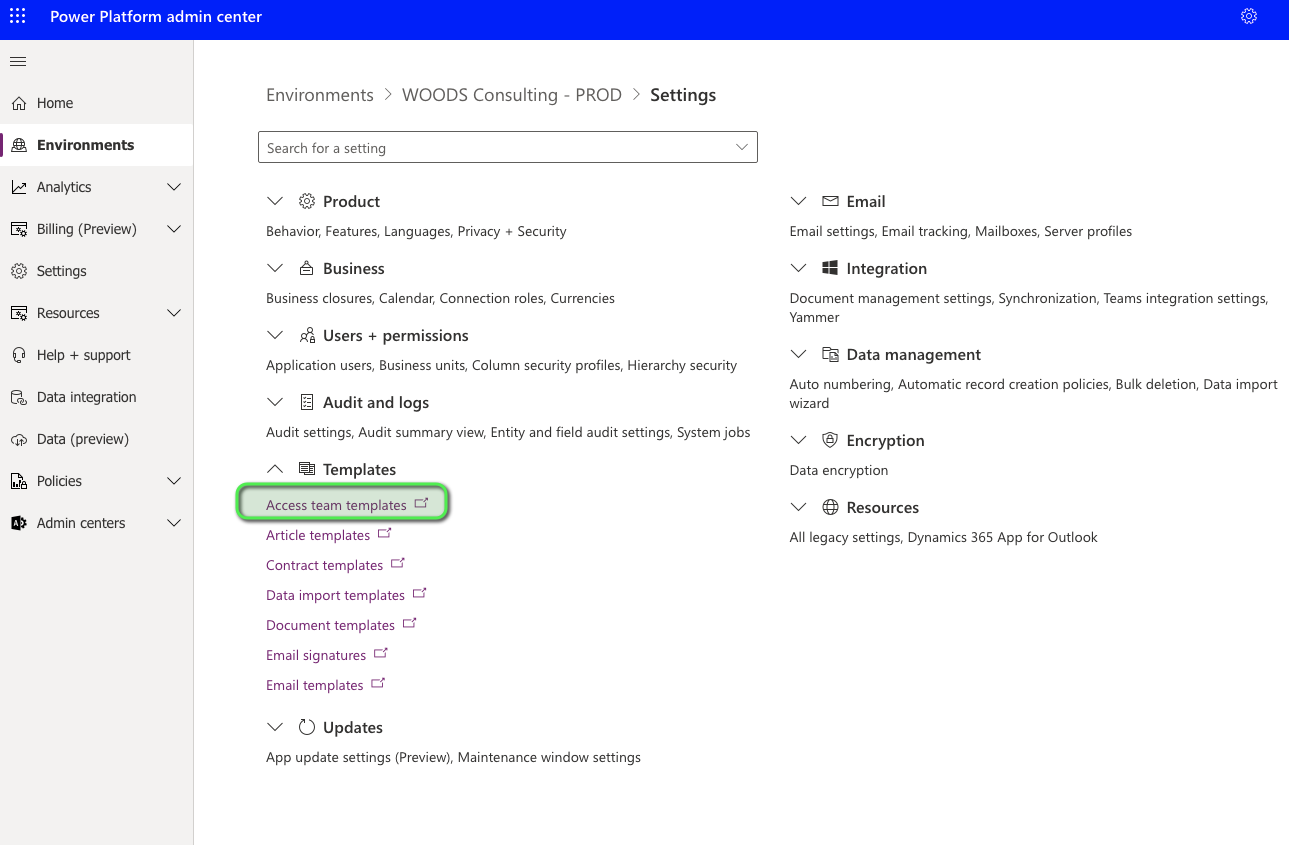Go to Home in the sidebar

[97, 103]
